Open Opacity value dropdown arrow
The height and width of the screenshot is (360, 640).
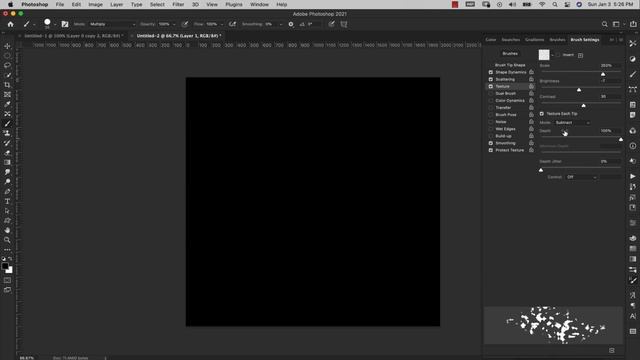pos(174,24)
